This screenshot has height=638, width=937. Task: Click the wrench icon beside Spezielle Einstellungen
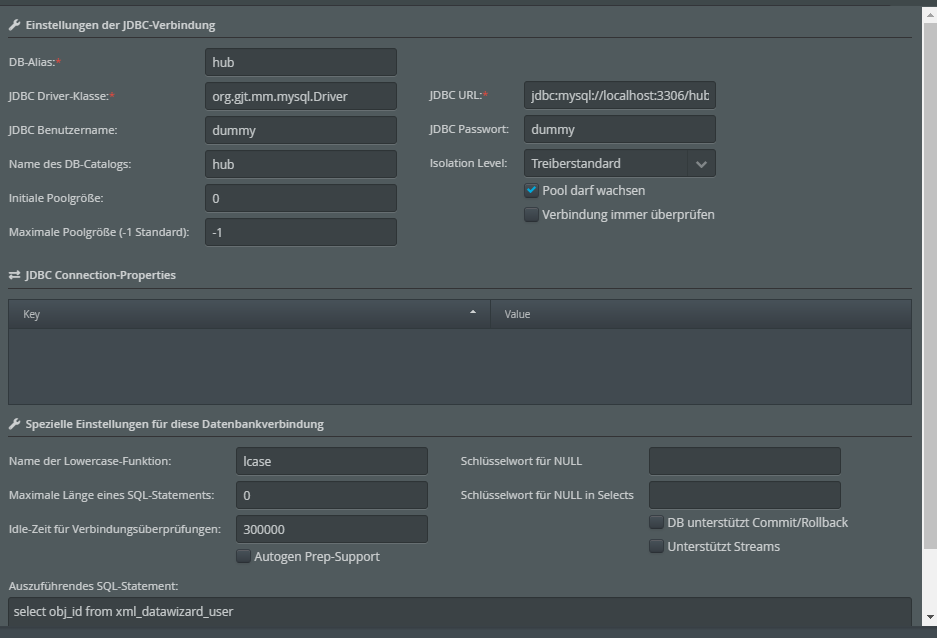pyautogui.click(x=14, y=424)
